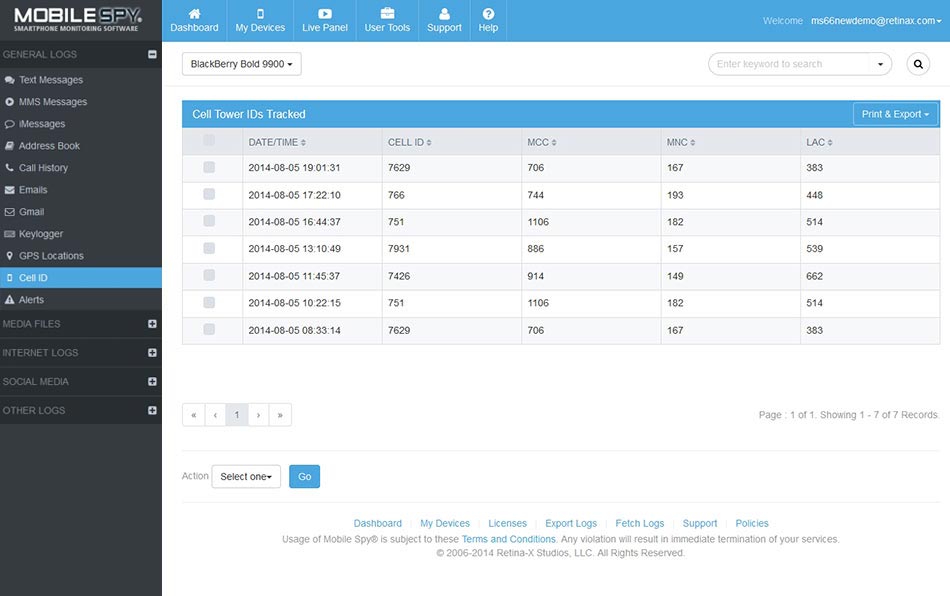The width and height of the screenshot is (950, 596).
Task: Open the Help question mark icon
Action: click(488, 15)
